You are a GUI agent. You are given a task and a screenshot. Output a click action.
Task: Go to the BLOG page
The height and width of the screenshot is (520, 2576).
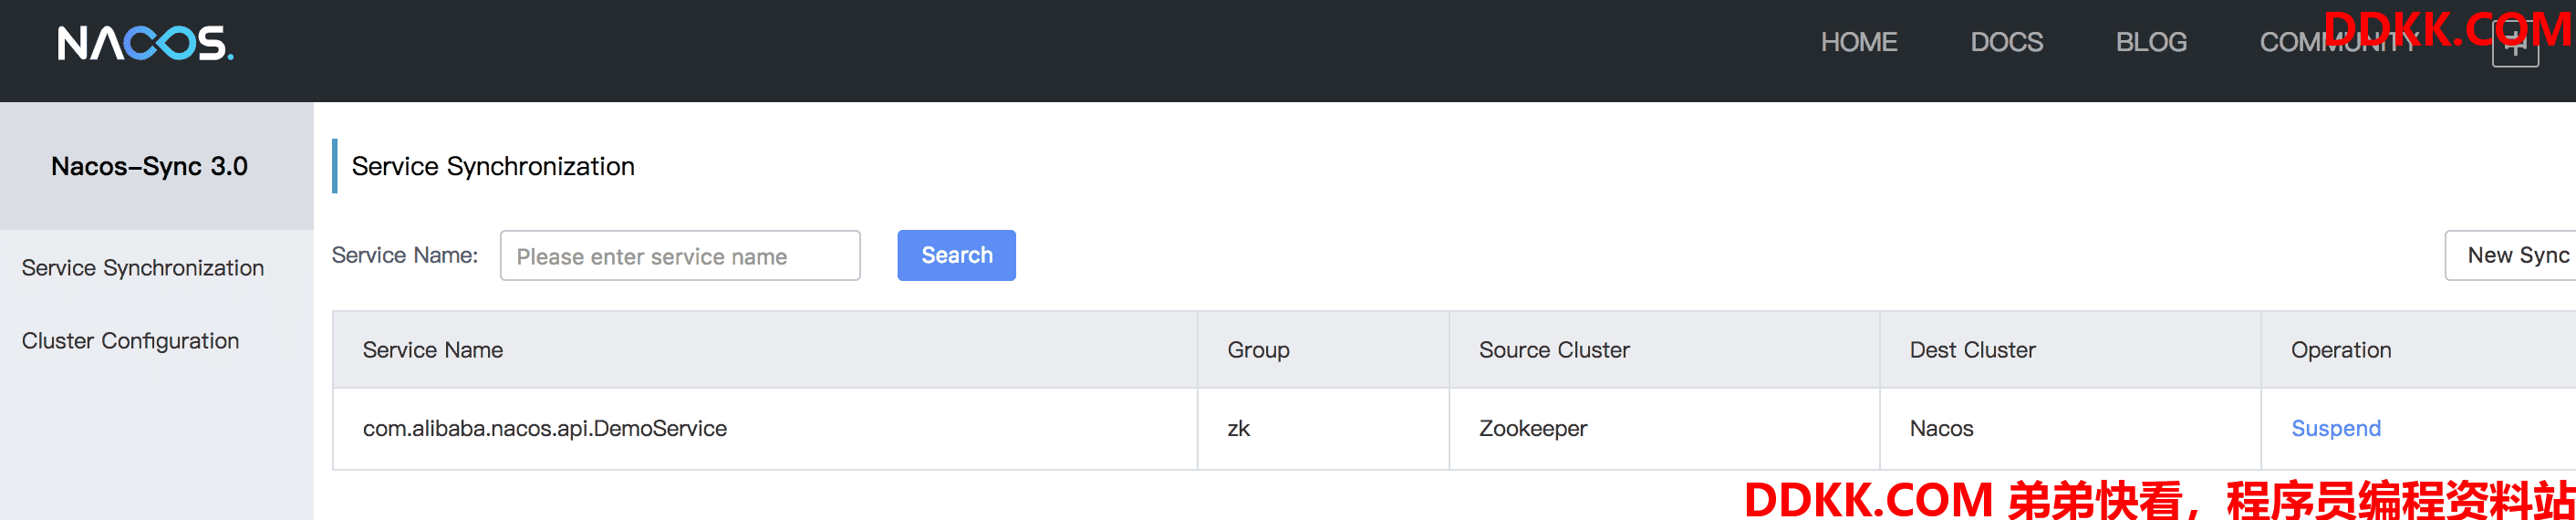(2150, 42)
